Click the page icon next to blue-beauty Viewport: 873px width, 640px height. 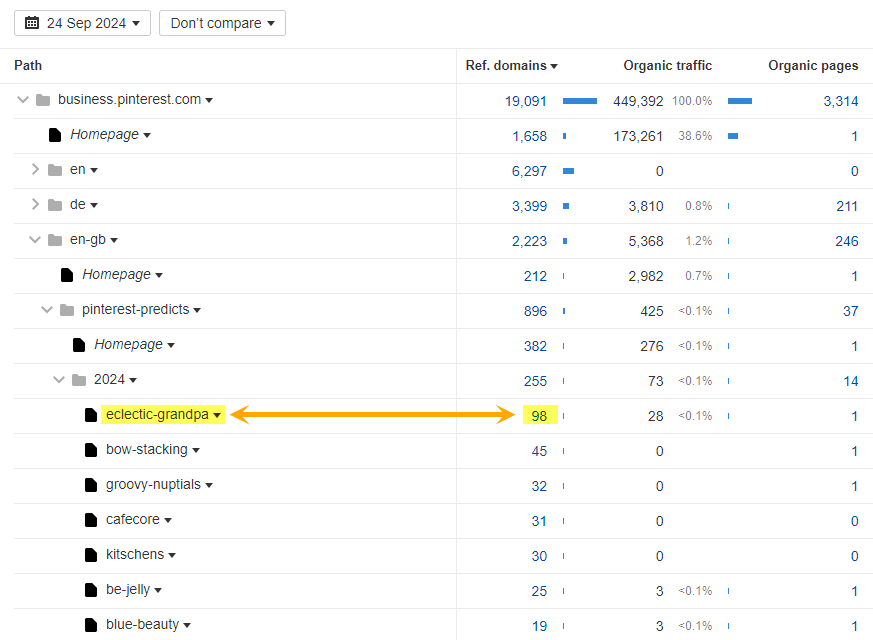click(91, 624)
